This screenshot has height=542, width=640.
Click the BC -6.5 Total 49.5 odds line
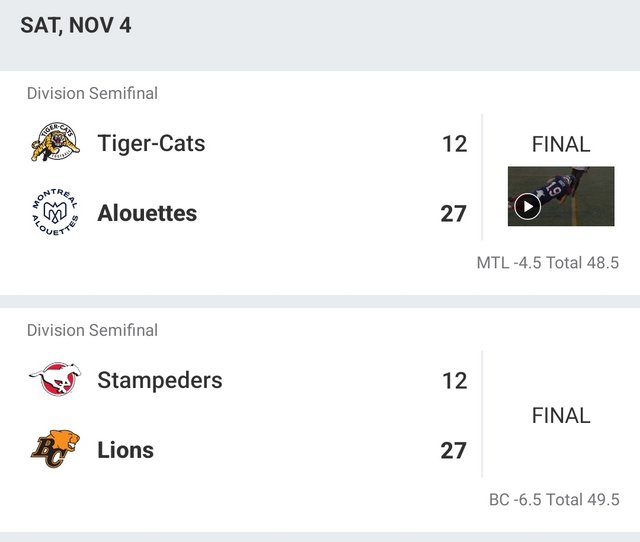coord(554,500)
